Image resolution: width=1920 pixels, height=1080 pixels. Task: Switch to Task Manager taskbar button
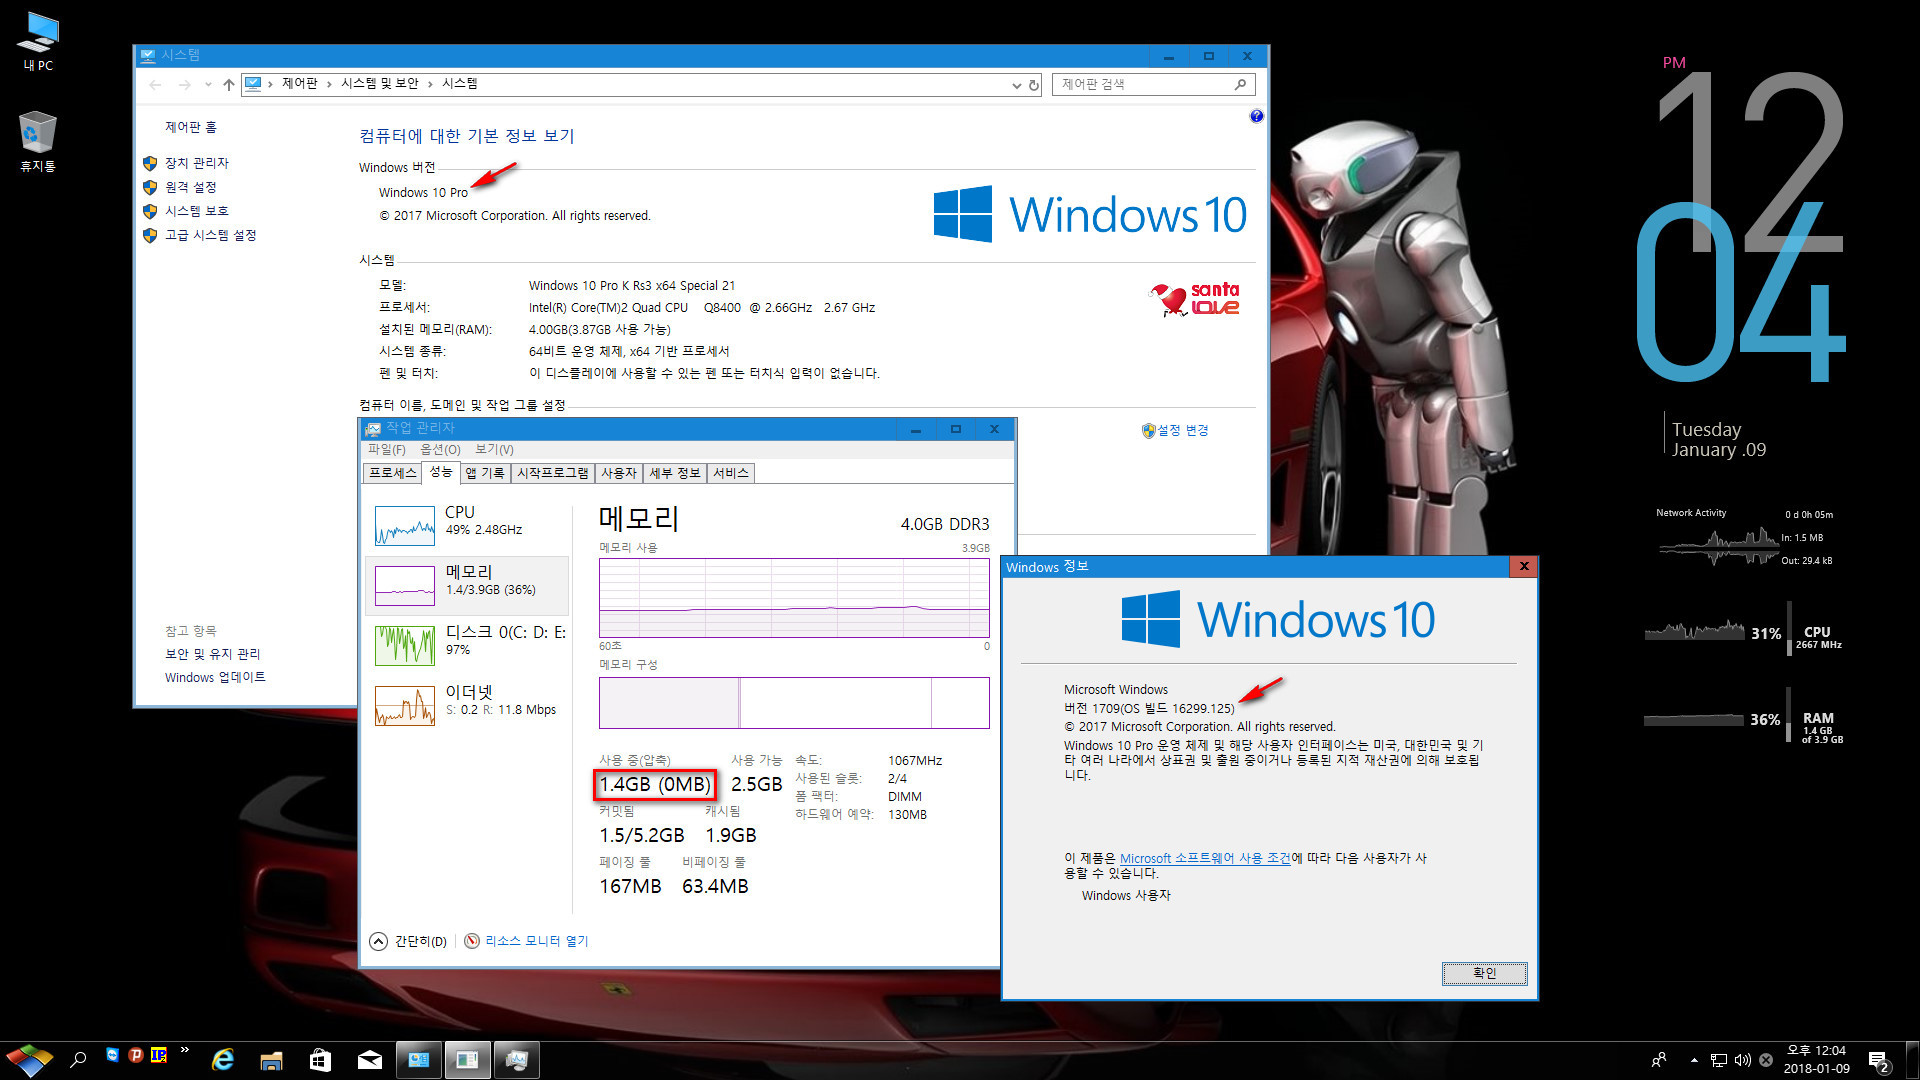[516, 1060]
